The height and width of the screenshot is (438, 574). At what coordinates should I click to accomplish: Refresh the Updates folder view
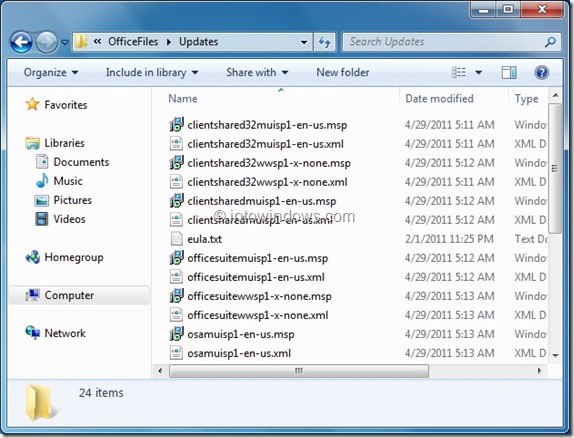[x=324, y=42]
